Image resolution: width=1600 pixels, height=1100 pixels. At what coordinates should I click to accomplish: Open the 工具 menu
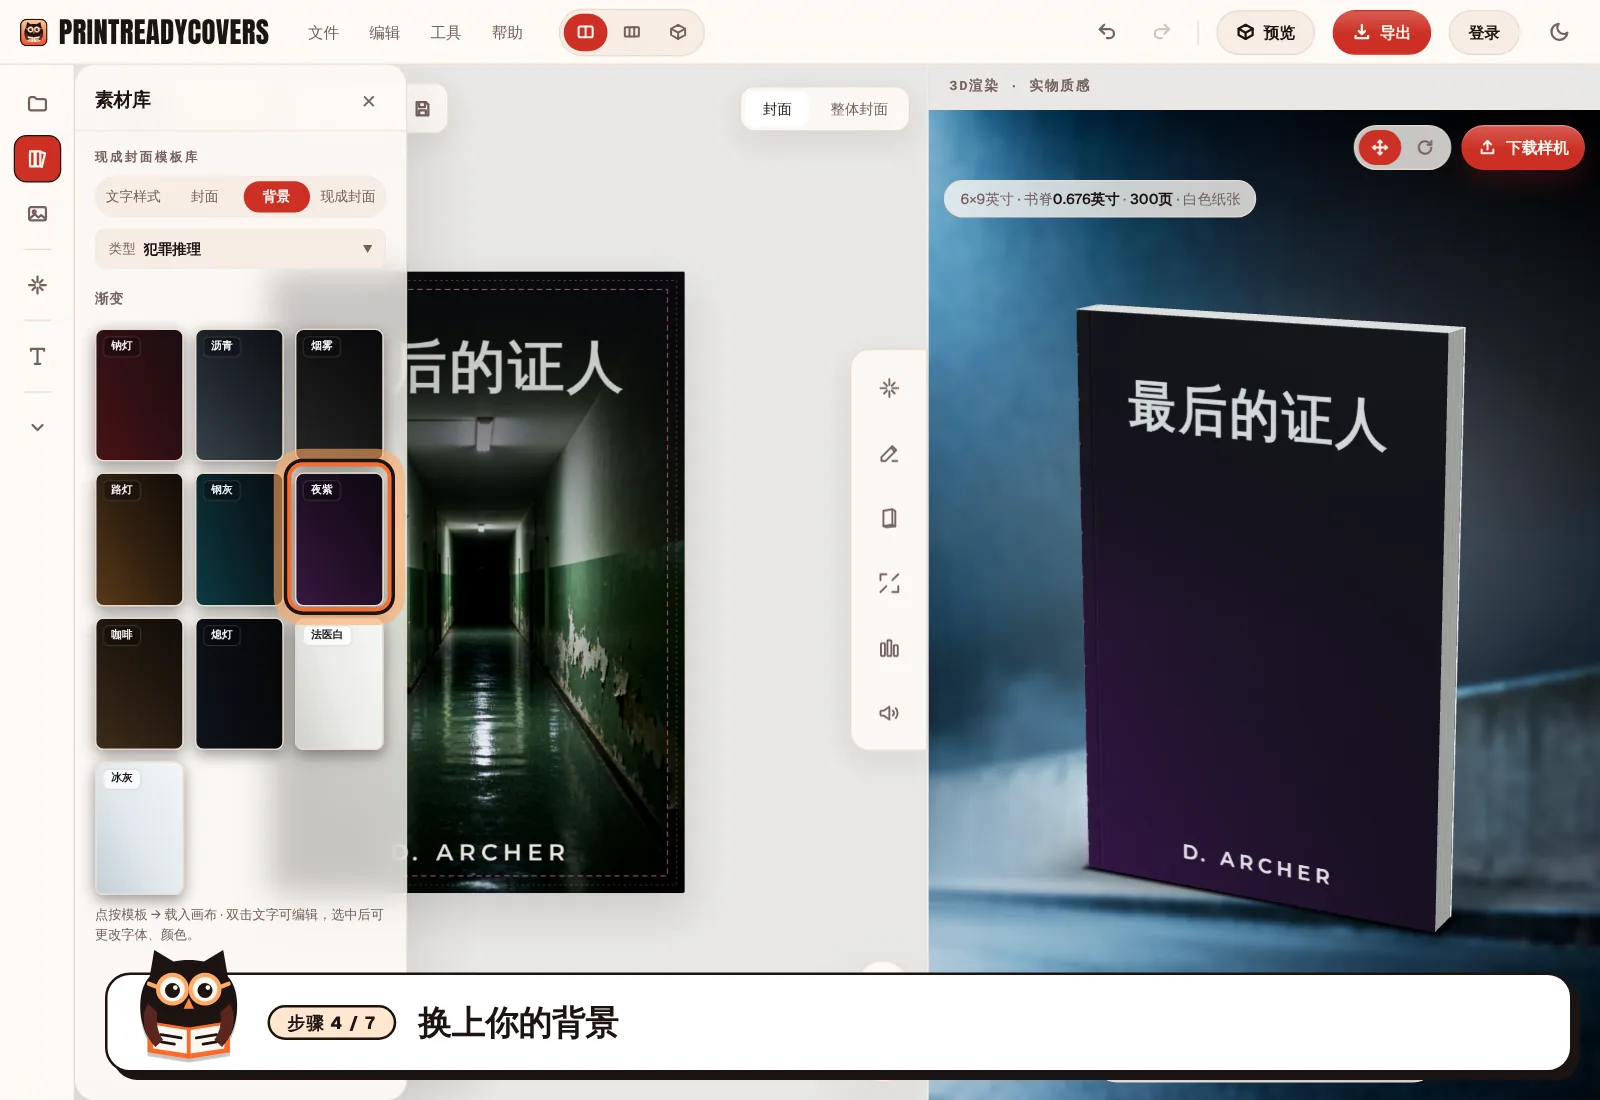click(x=445, y=33)
